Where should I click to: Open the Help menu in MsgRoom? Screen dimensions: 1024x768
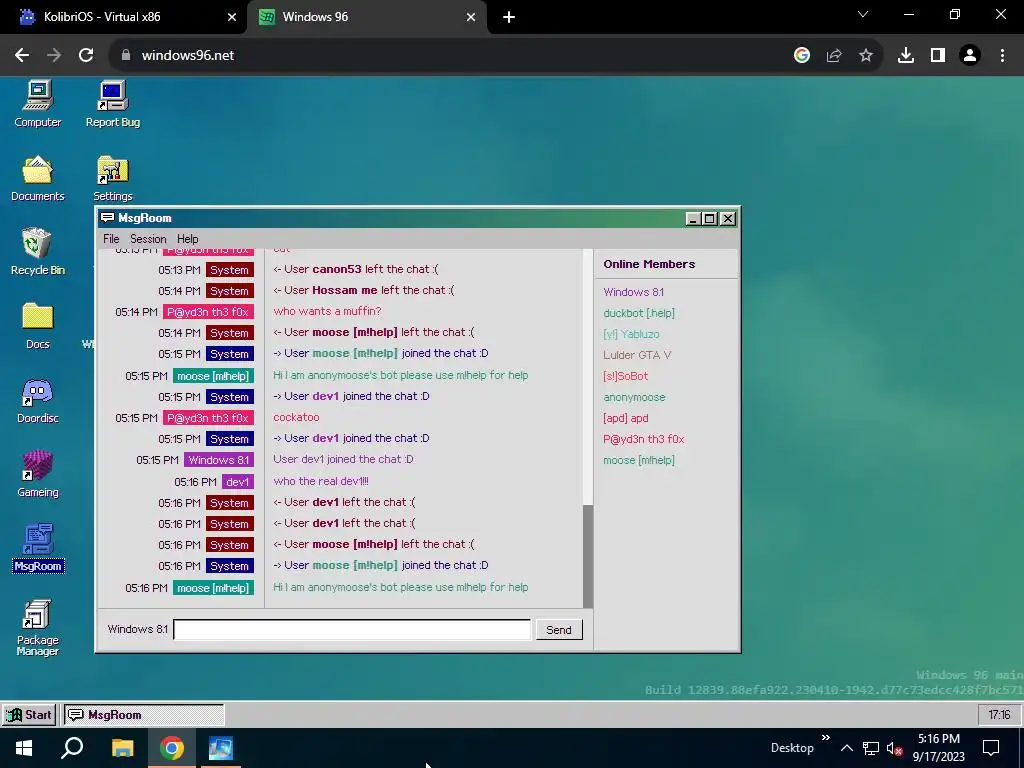[x=187, y=238]
